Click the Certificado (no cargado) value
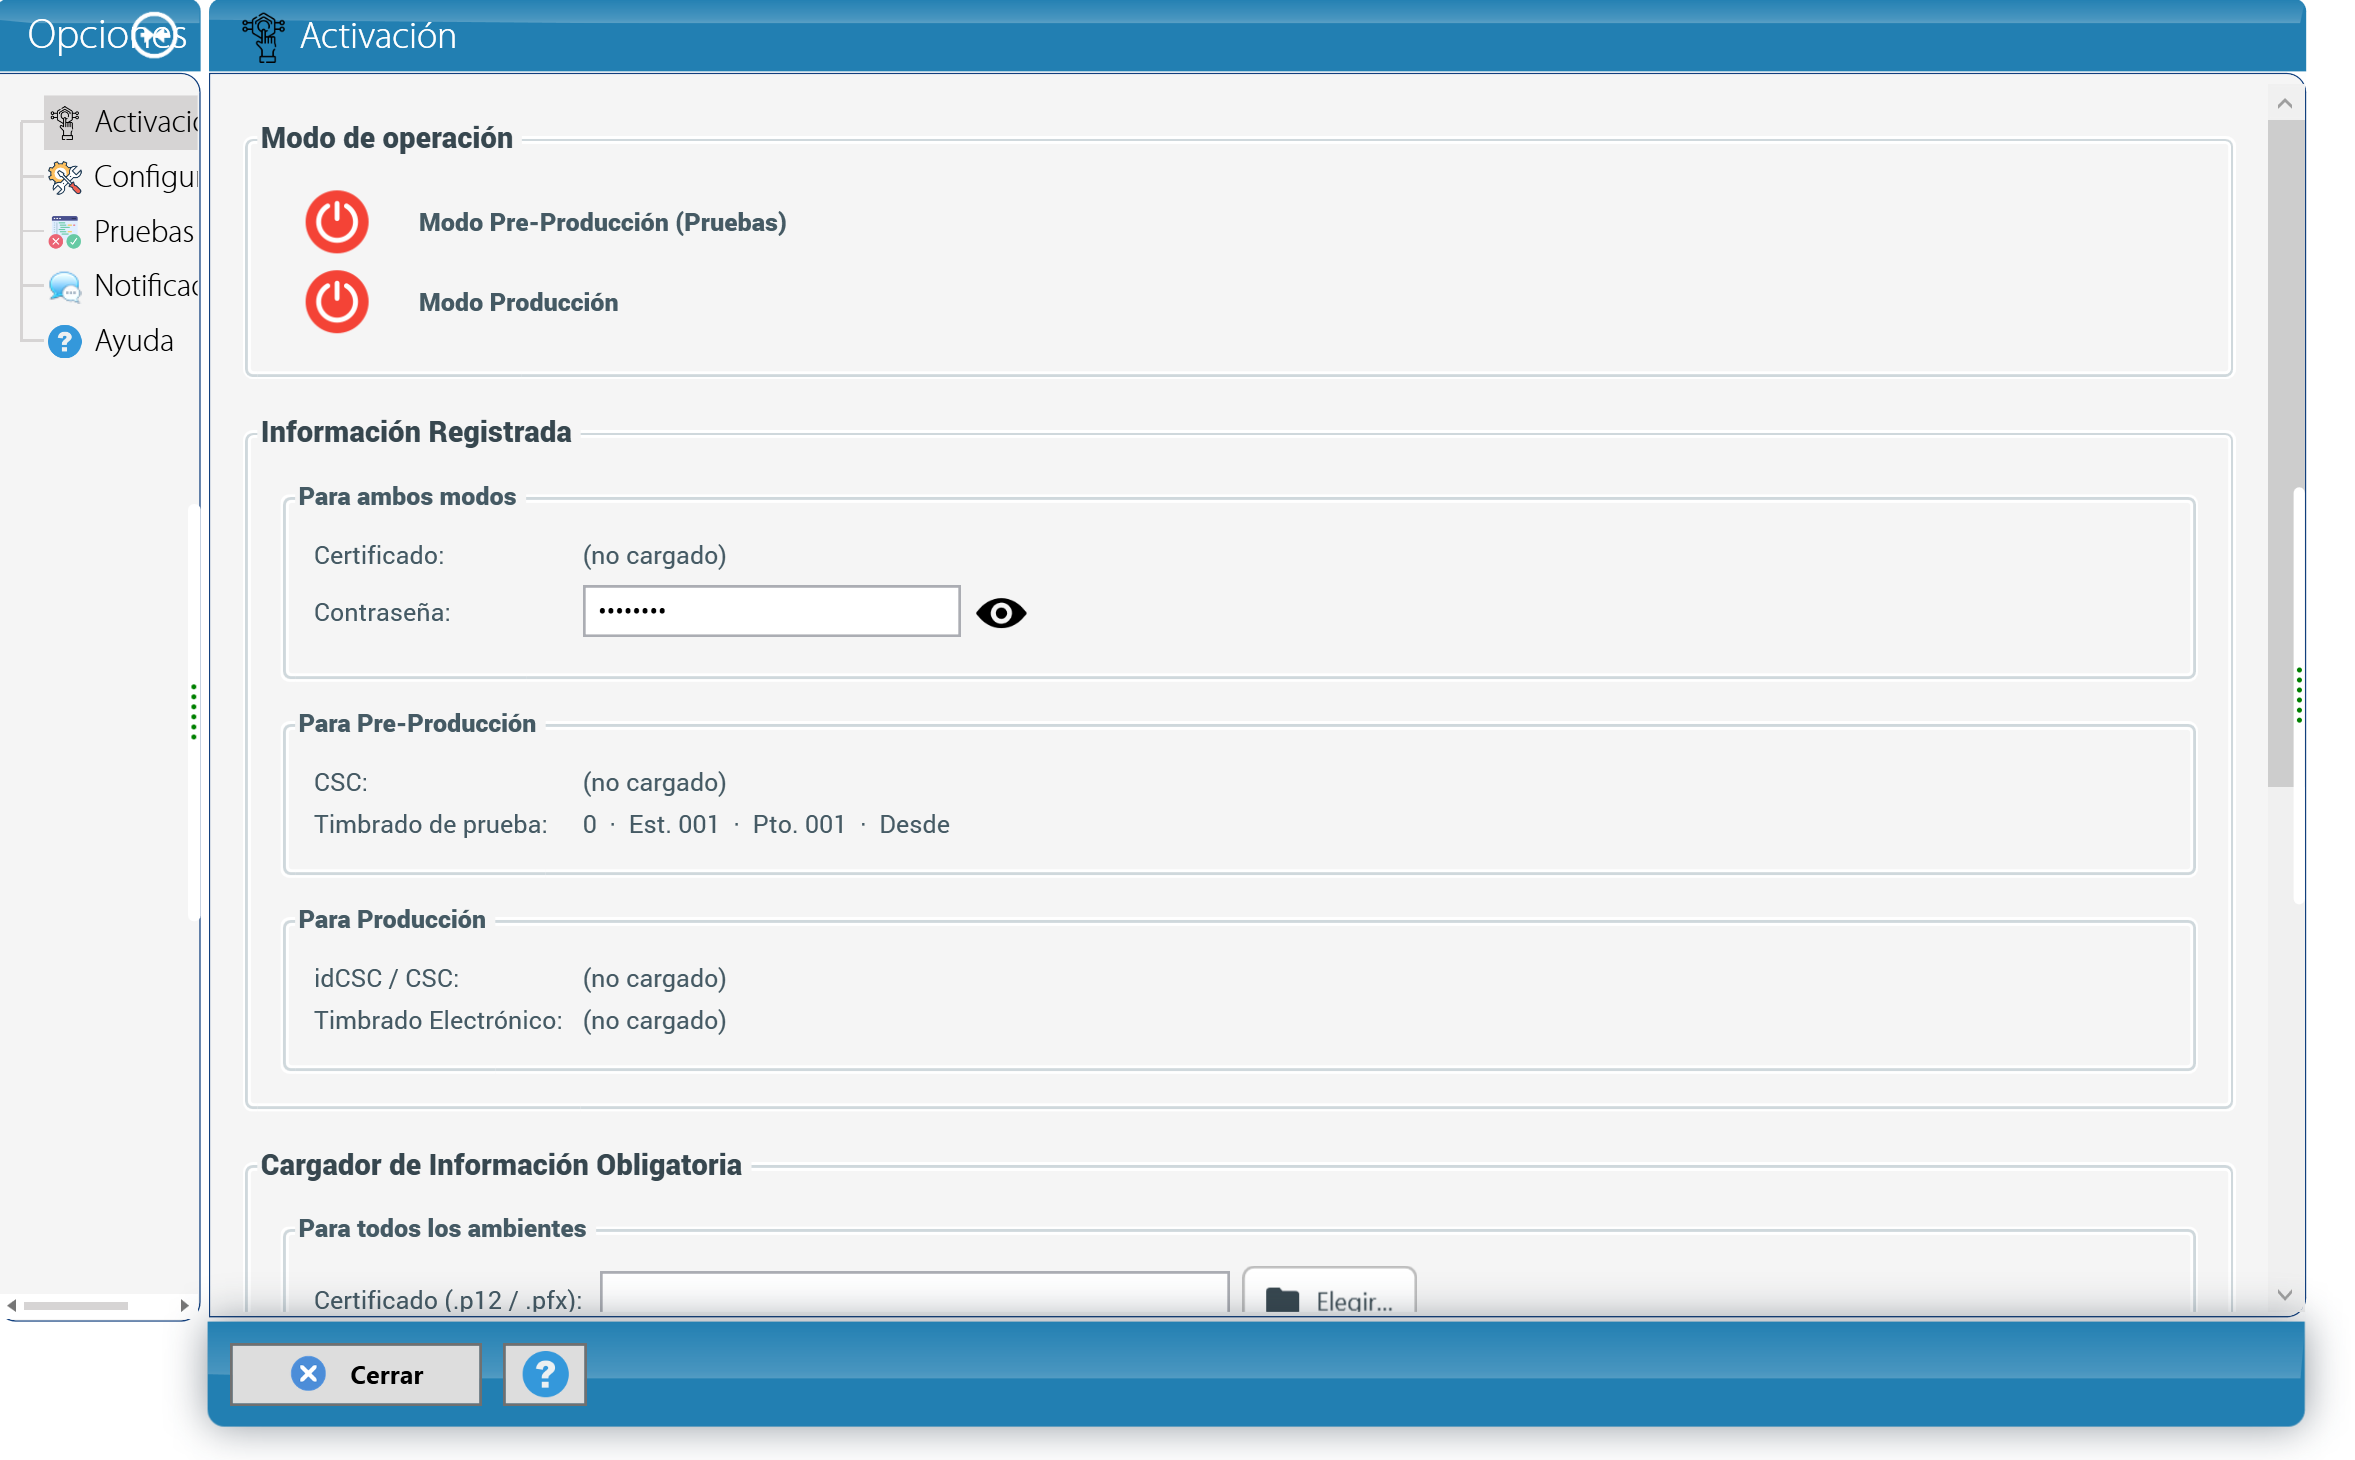 coord(654,555)
